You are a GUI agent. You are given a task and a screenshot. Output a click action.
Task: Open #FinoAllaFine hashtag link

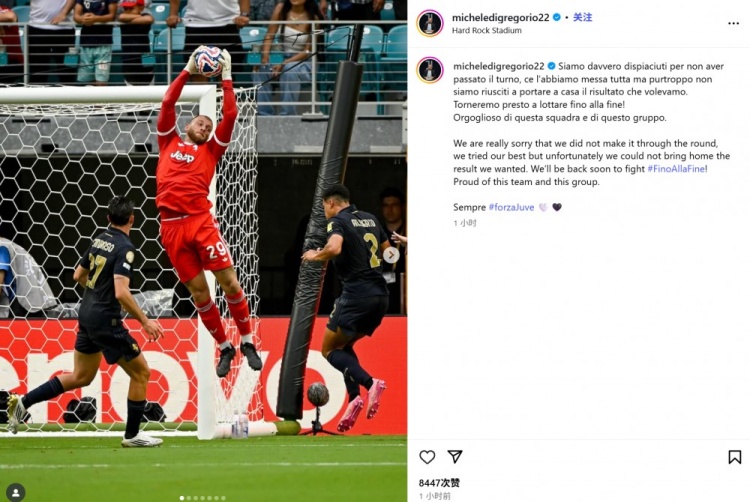coord(677,169)
